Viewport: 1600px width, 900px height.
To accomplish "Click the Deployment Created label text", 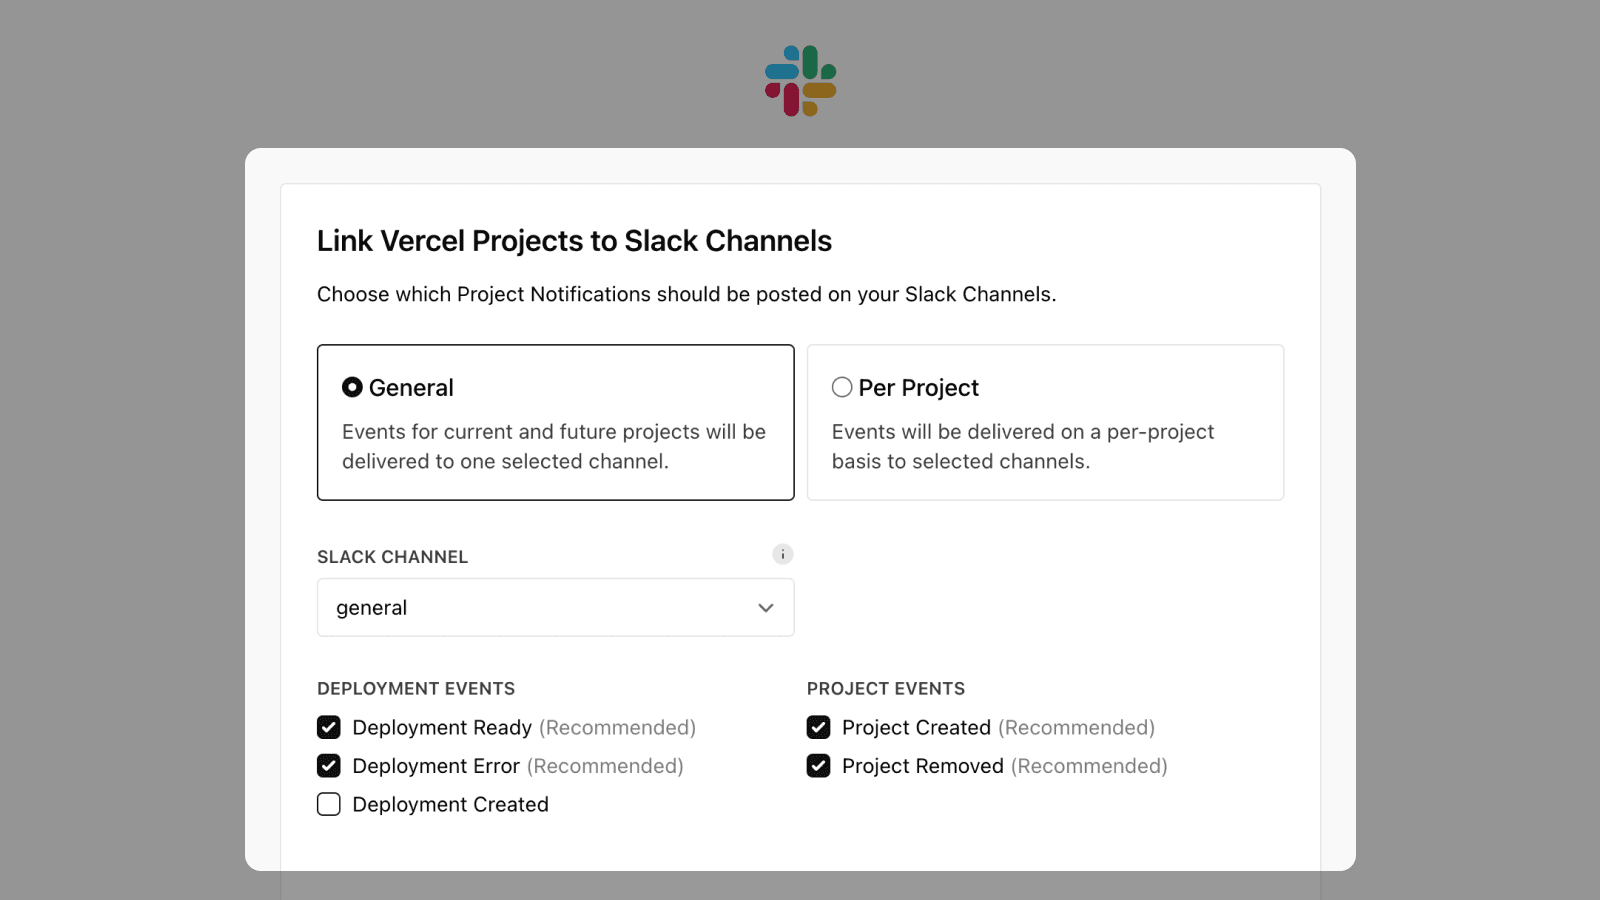I will click(450, 805).
